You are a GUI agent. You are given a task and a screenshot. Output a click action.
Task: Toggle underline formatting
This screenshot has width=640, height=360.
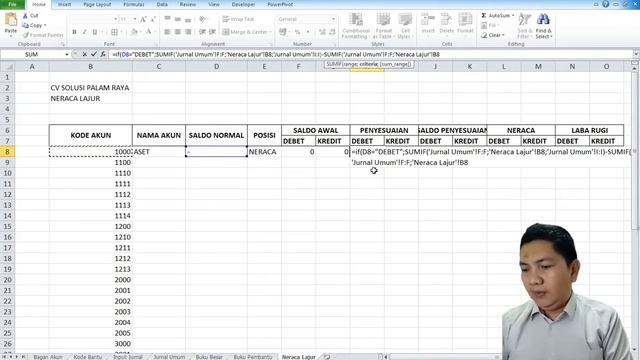pos(95,32)
